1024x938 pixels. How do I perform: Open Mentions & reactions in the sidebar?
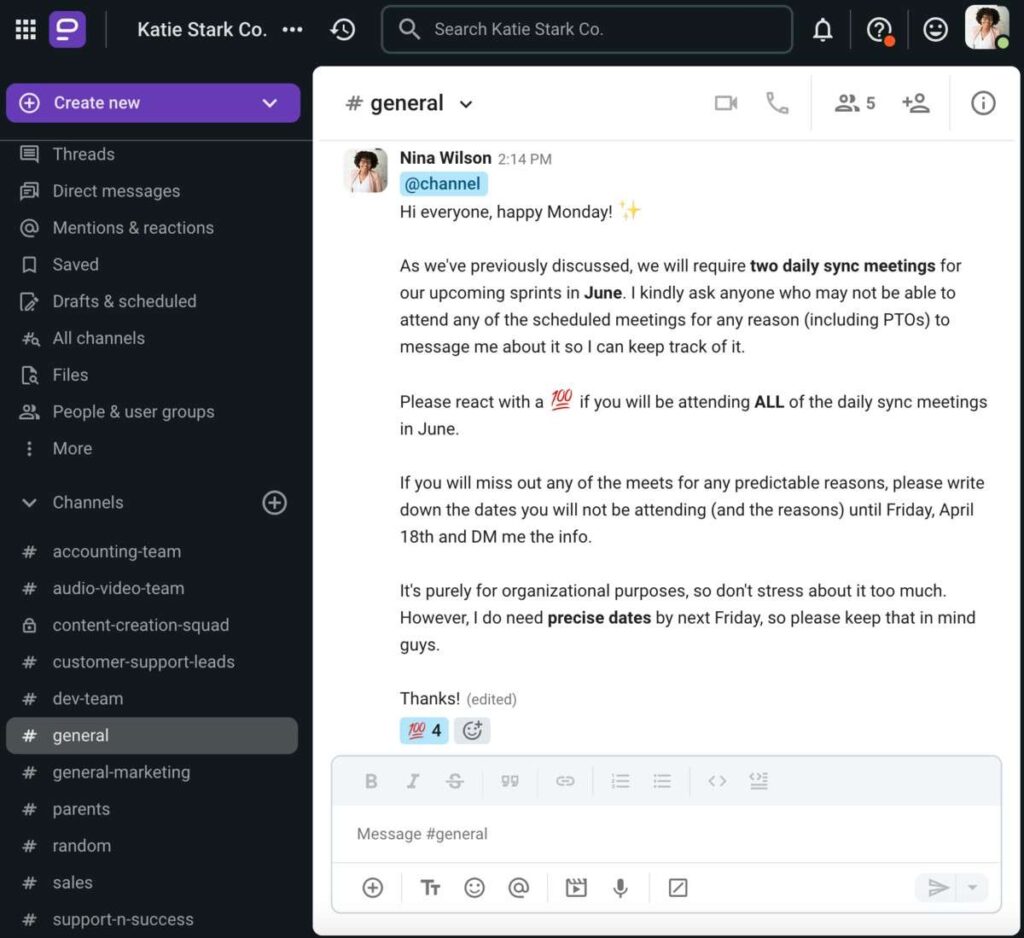point(133,228)
